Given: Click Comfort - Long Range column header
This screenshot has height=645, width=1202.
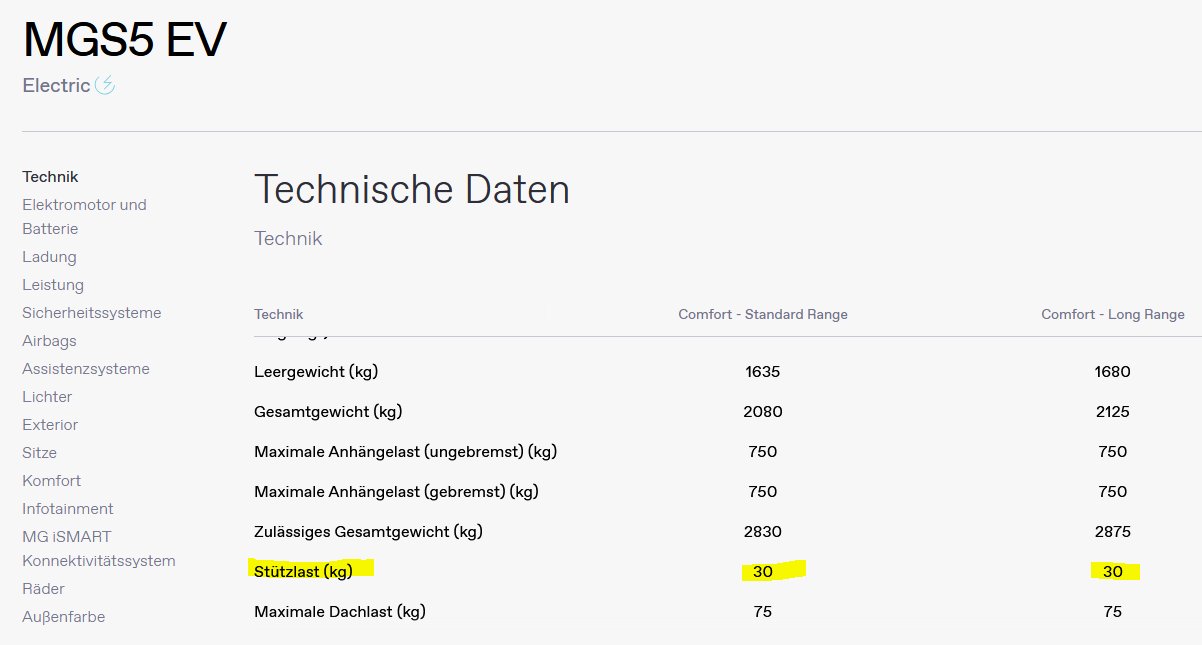Looking at the screenshot, I should click(x=1112, y=314).
